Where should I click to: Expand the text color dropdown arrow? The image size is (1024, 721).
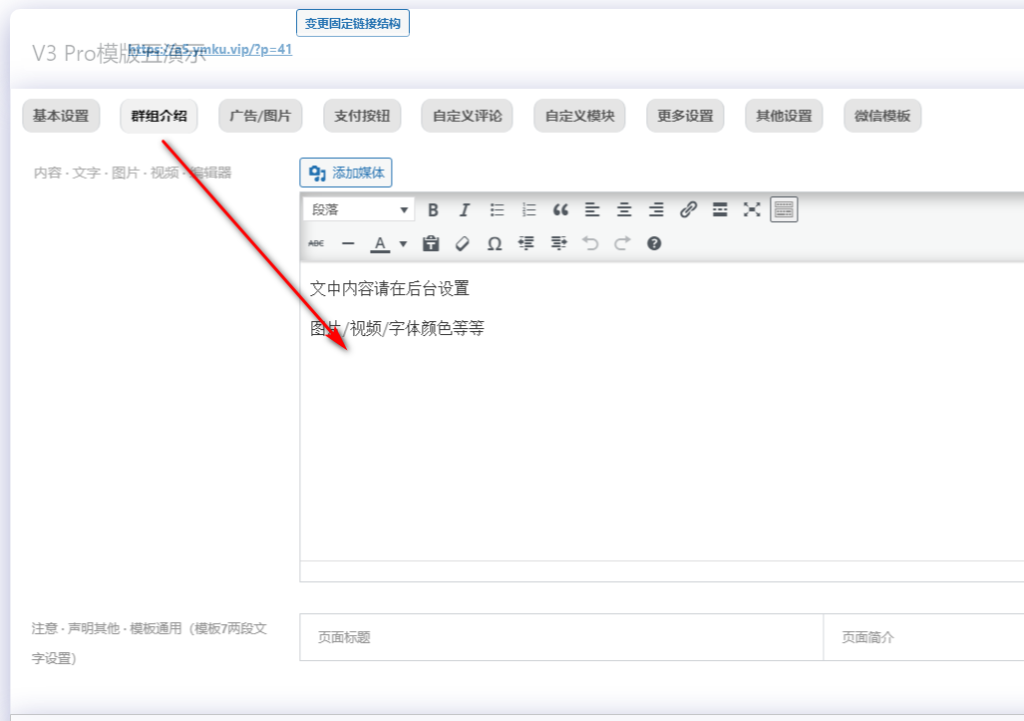pos(403,243)
